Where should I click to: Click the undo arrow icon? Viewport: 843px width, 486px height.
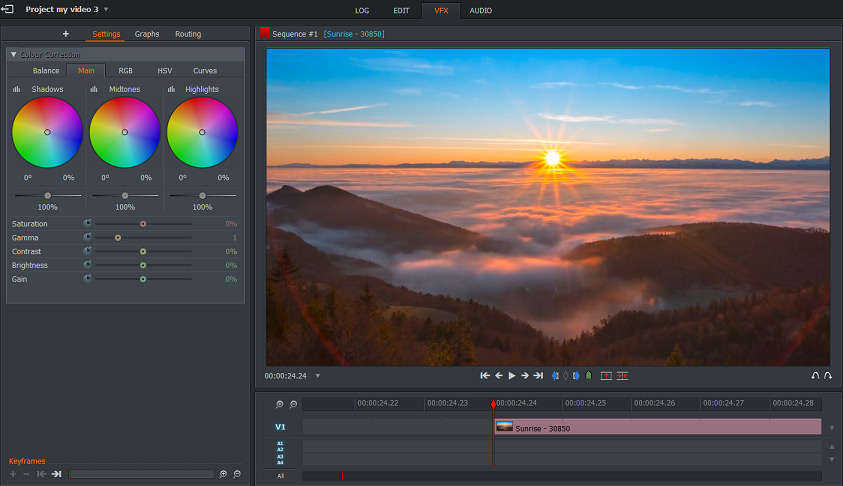(815, 375)
